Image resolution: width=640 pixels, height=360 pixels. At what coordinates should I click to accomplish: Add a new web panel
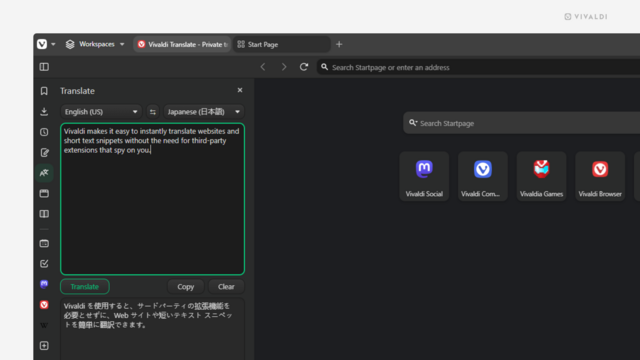click(44, 346)
